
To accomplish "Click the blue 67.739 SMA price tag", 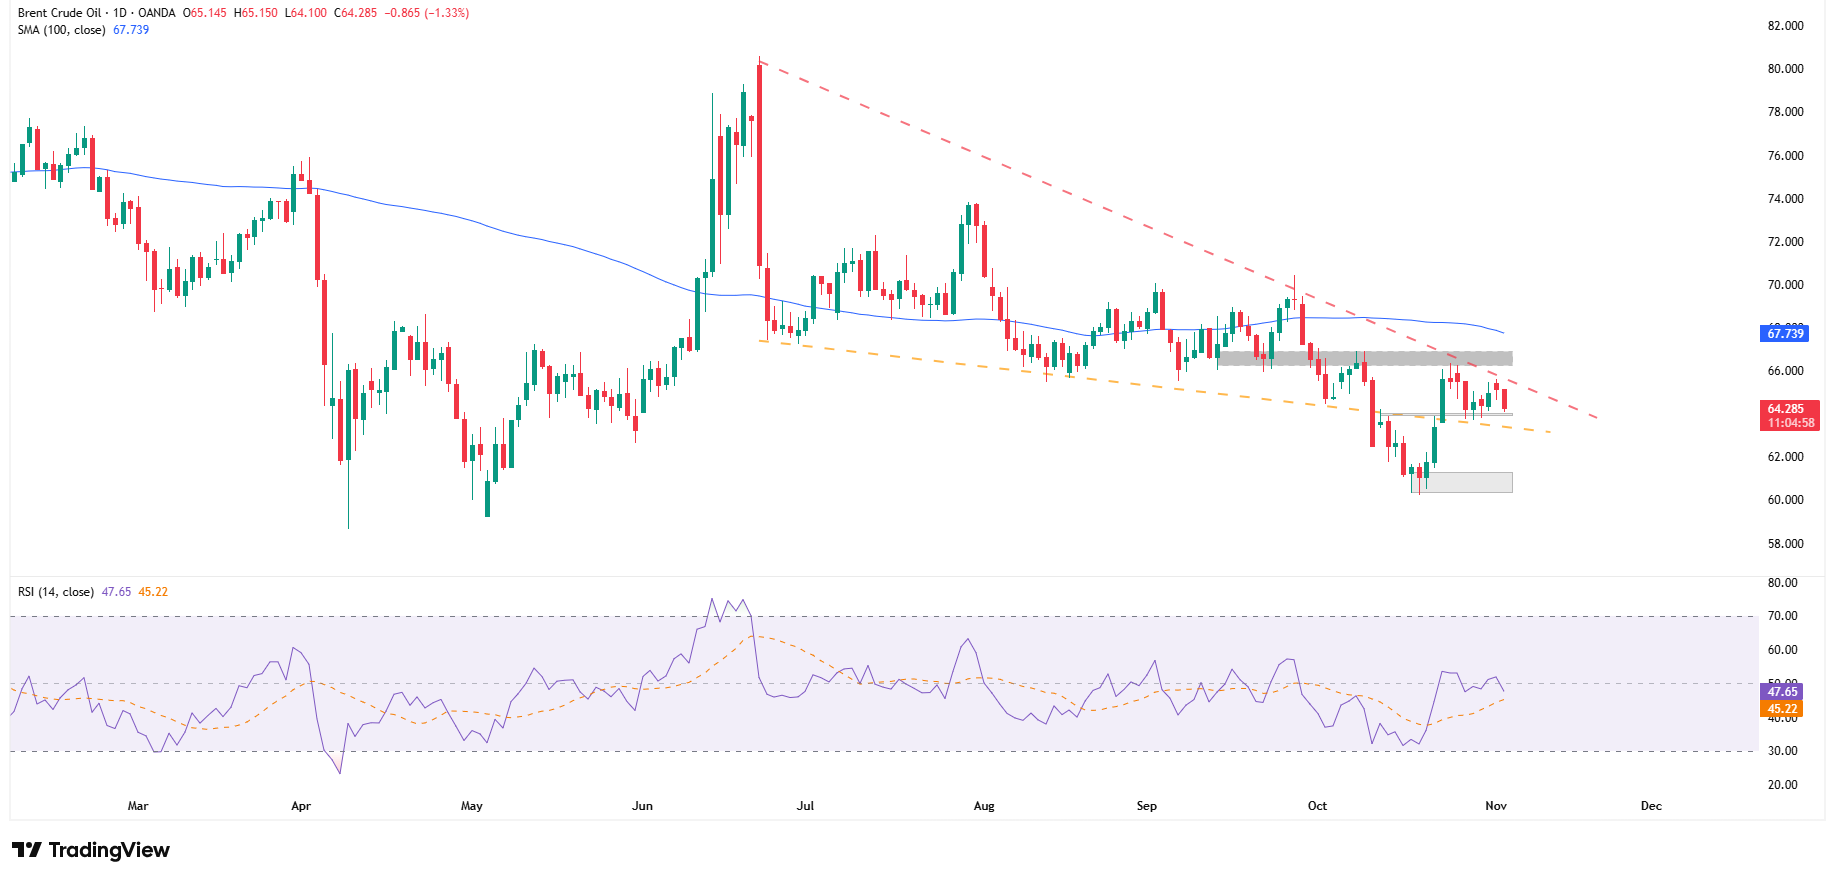I will (1785, 334).
